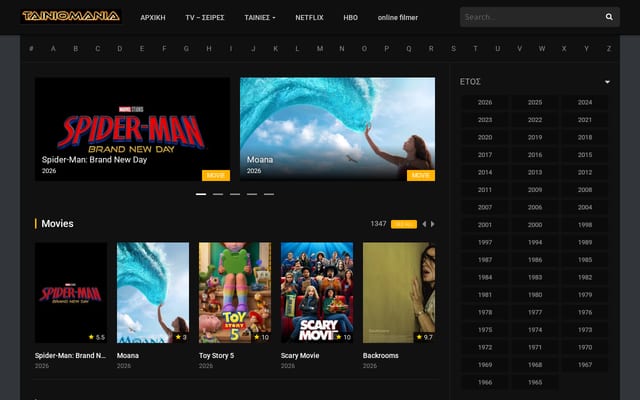Open the Moana featured banner
This screenshot has height=400, width=640.
point(337,129)
